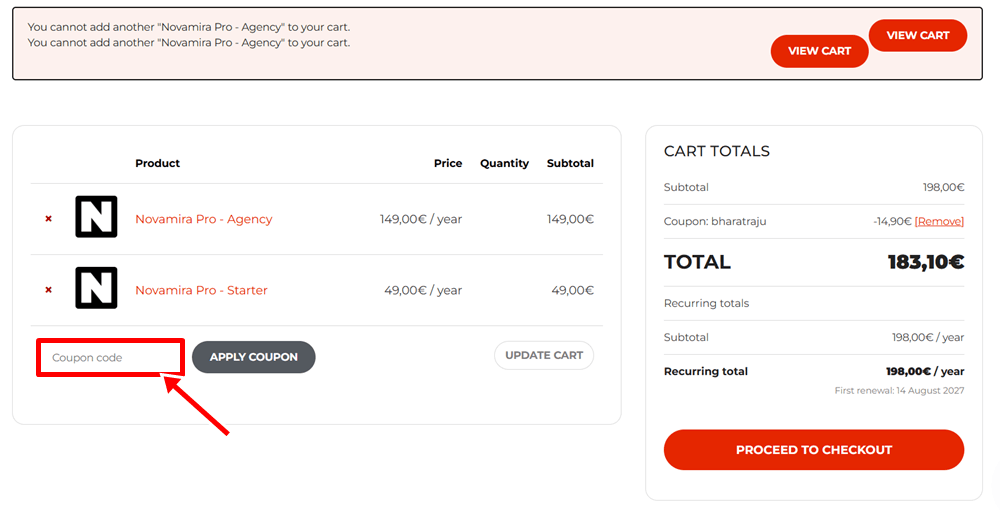Viewport: 1000px width, 510px height.
Task: Select the Starter subtotal 49,00€
Action: pyautogui.click(x=573, y=290)
